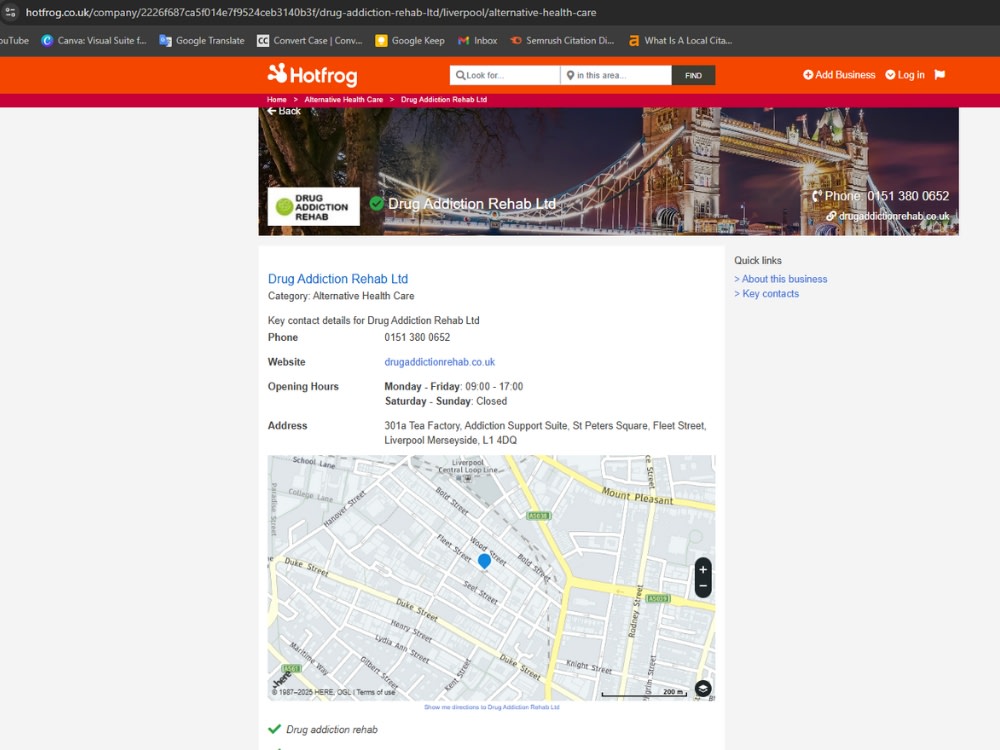
Task: Open the What Is A Local Citation bookmark
Action: click(x=680, y=40)
